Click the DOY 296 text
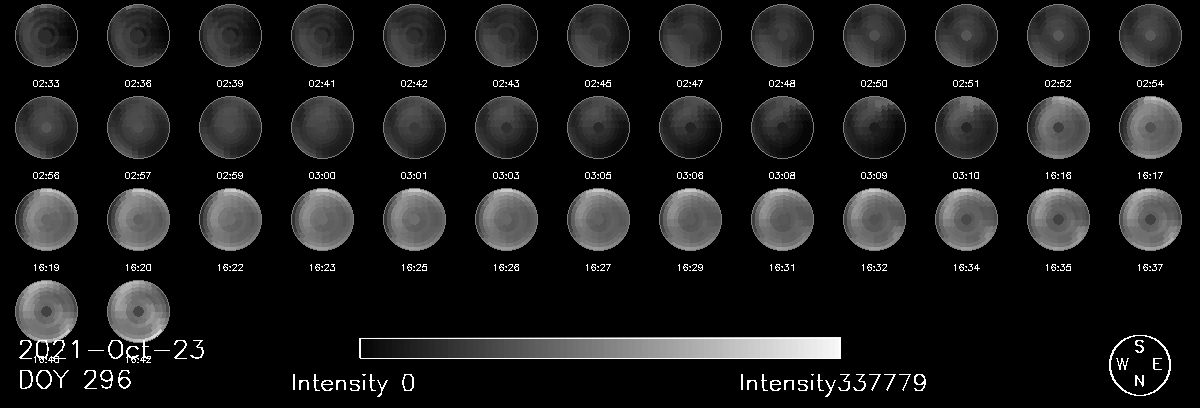 click(75, 380)
